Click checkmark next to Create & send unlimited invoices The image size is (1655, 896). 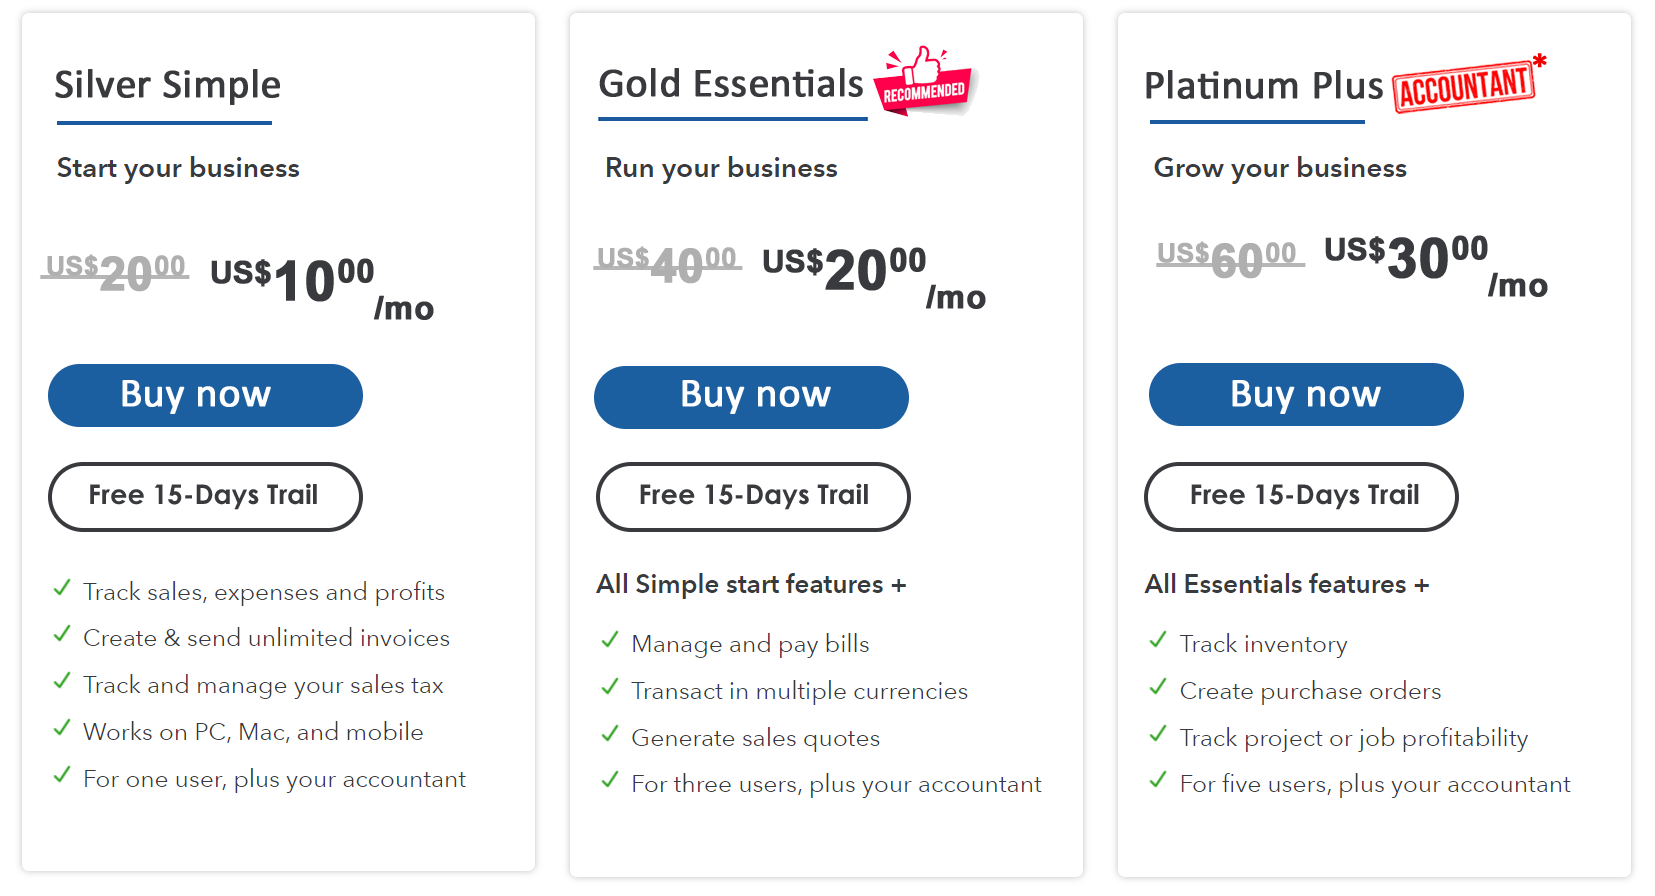[62, 634]
